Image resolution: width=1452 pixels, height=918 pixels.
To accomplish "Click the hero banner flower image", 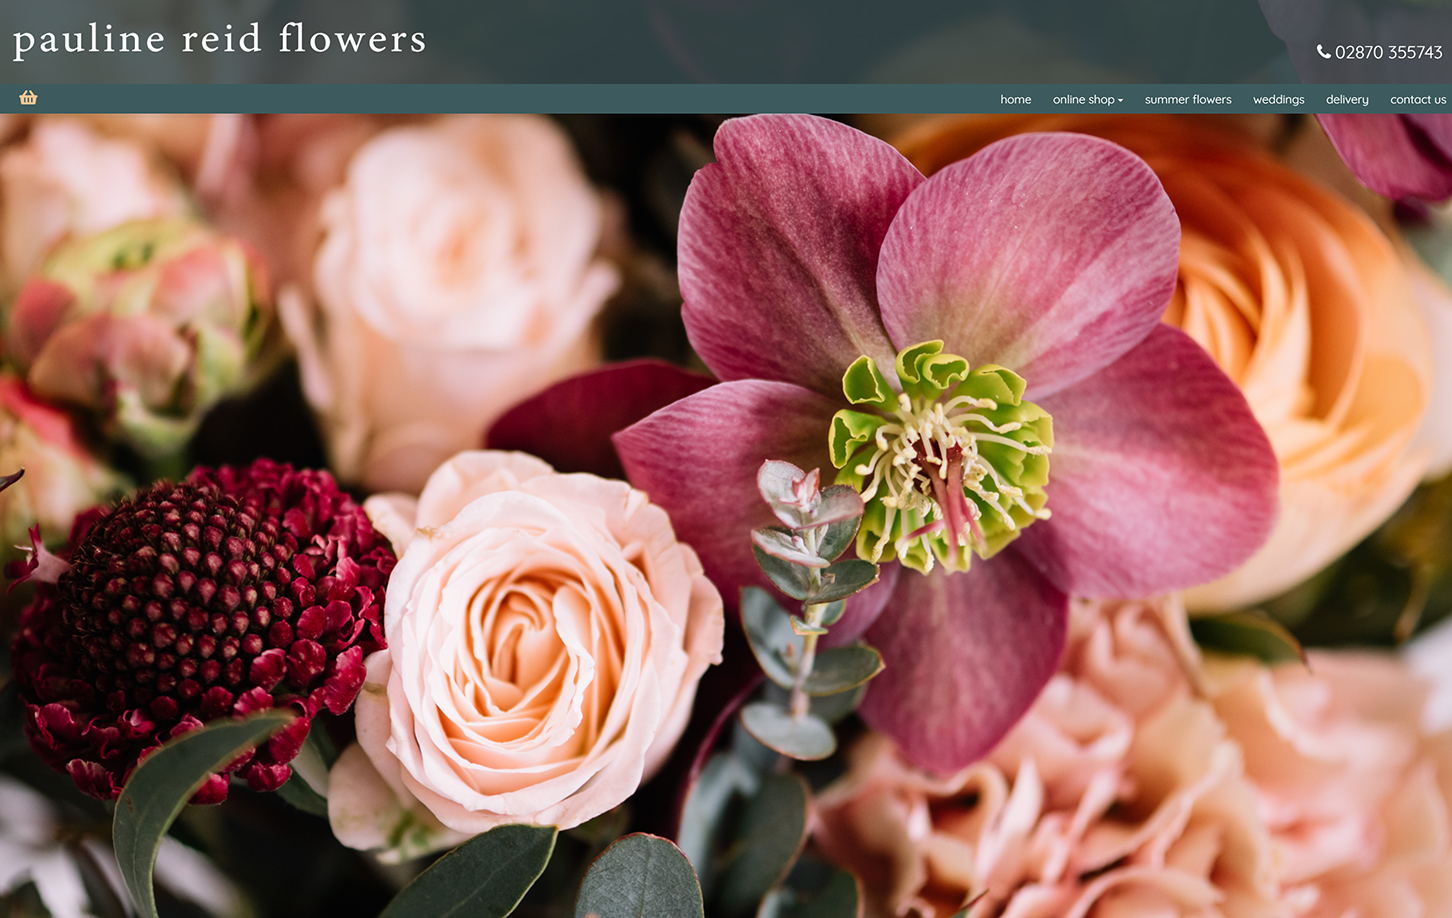I will [x=726, y=515].
